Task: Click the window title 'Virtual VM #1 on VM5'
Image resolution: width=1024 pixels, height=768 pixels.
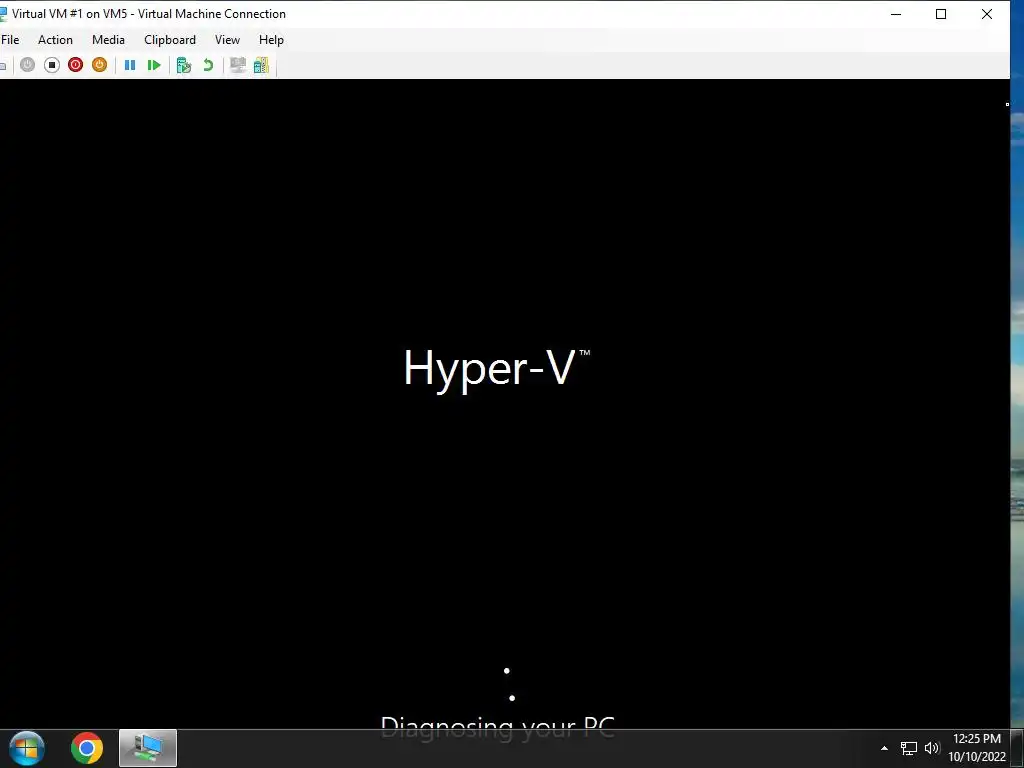Action: [x=69, y=14]
